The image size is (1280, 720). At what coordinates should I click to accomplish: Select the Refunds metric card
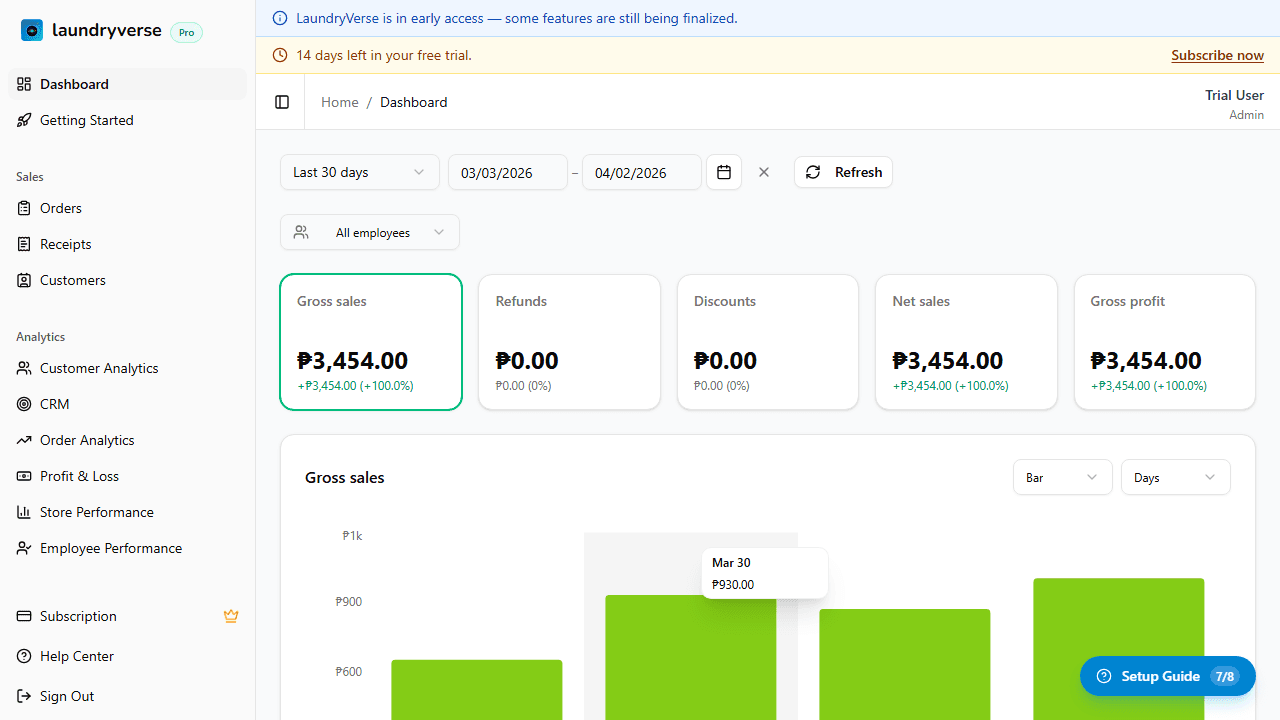568,341
